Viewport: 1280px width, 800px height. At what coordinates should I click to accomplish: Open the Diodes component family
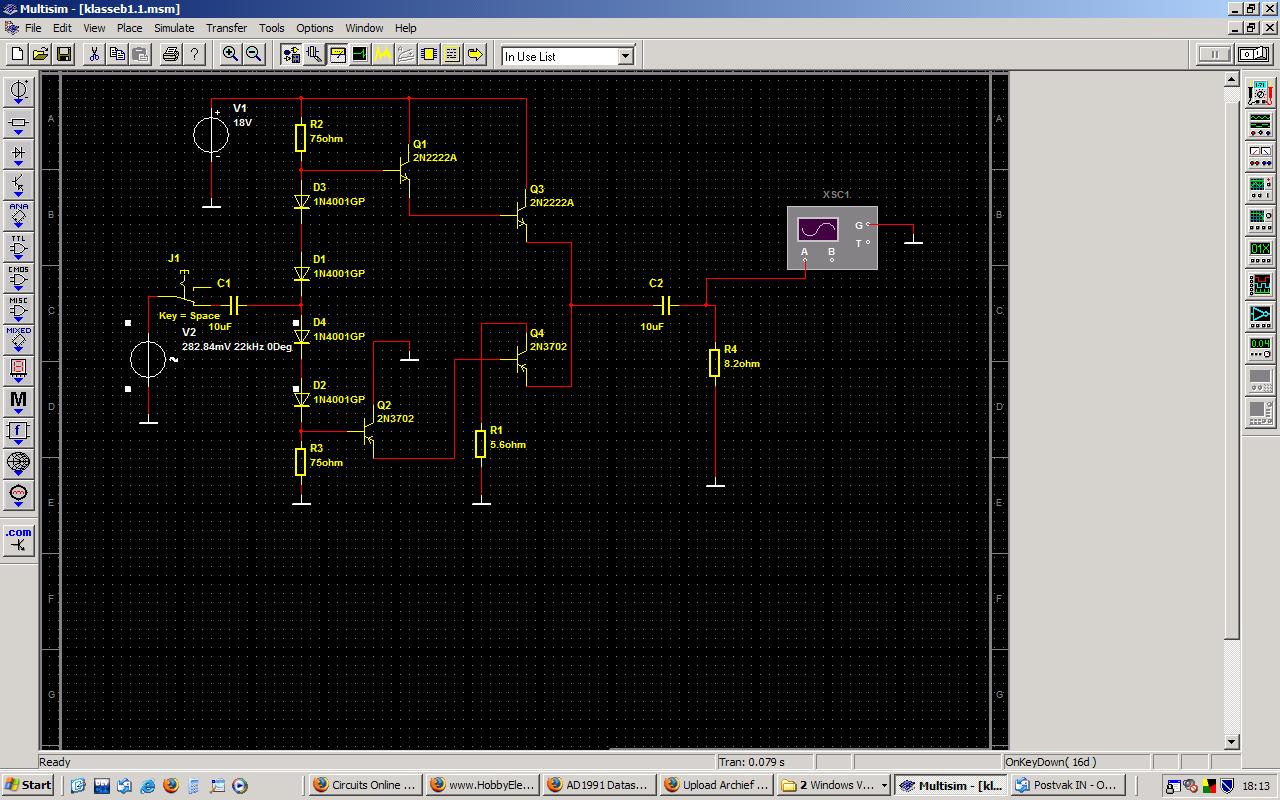19,154
